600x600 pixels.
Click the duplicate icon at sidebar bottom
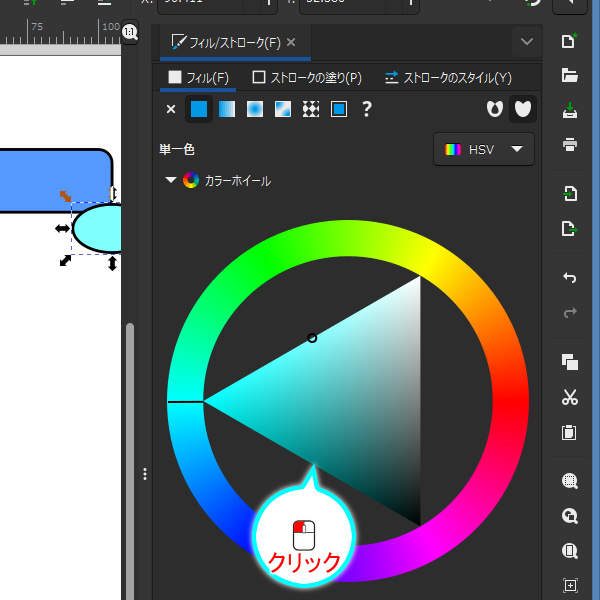(569, 585)
